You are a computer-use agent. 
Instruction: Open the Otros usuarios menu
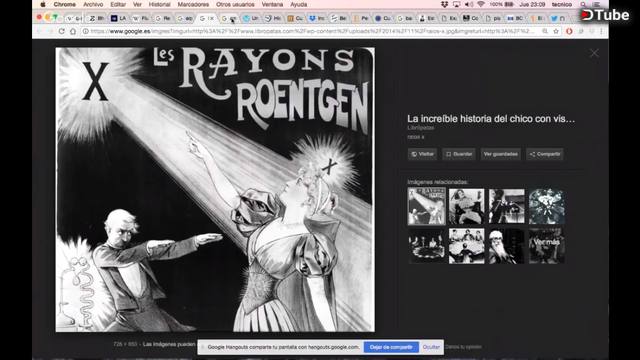pyautogui.click(x=235, y=4)
